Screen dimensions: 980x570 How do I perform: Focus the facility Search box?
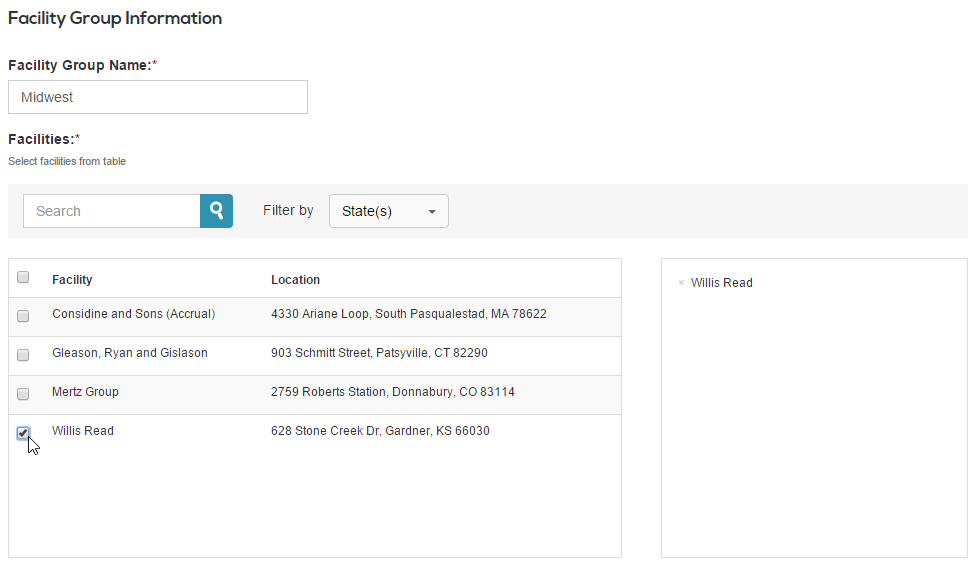coord(112,211)
